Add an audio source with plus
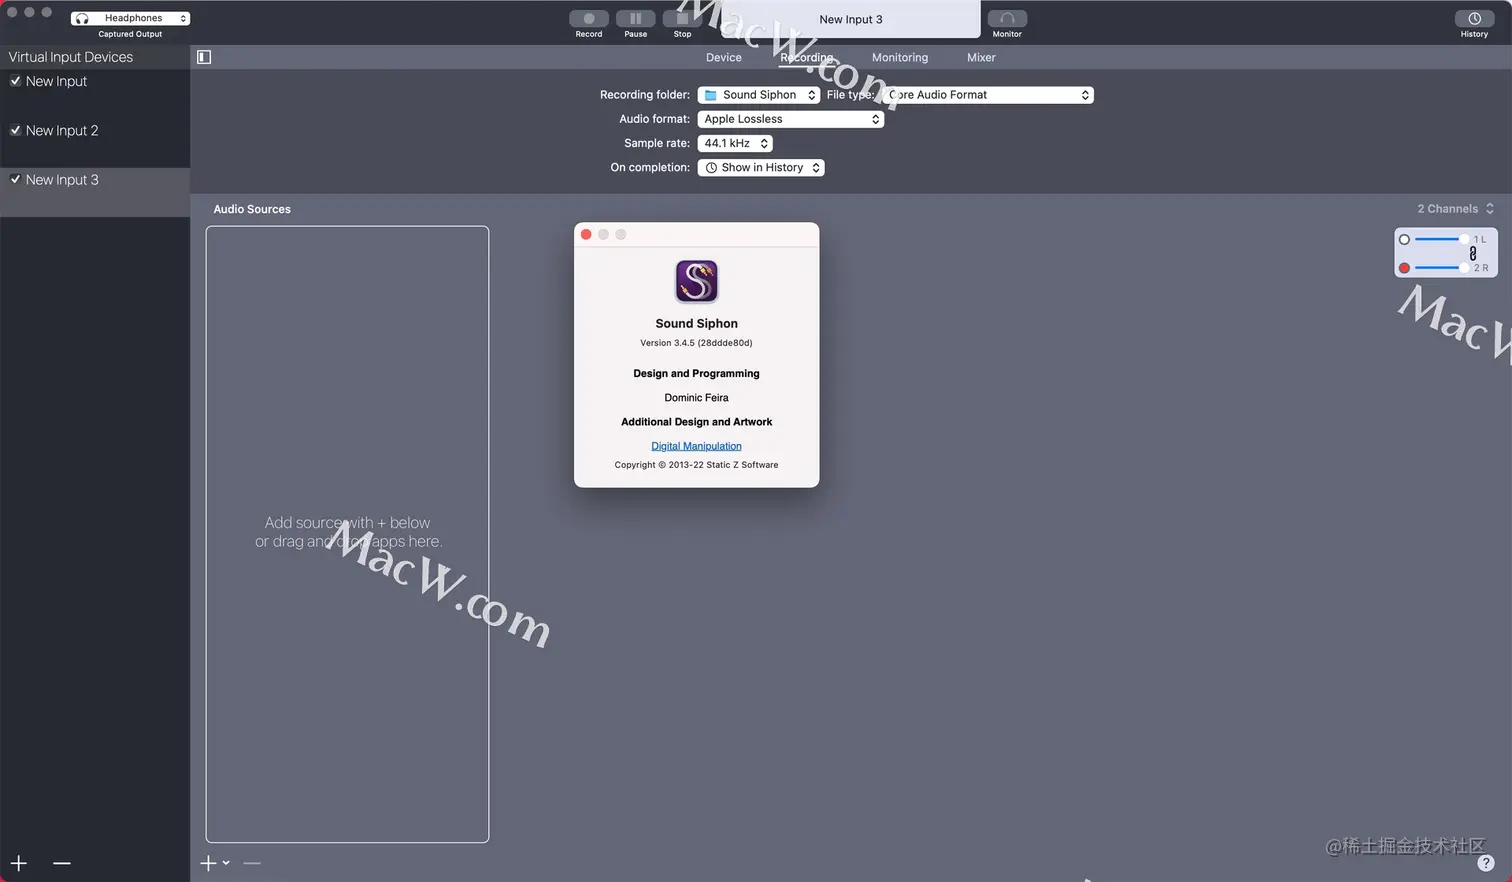The height and width of the screenshot is (882, 1512). (x=208, y=863)
